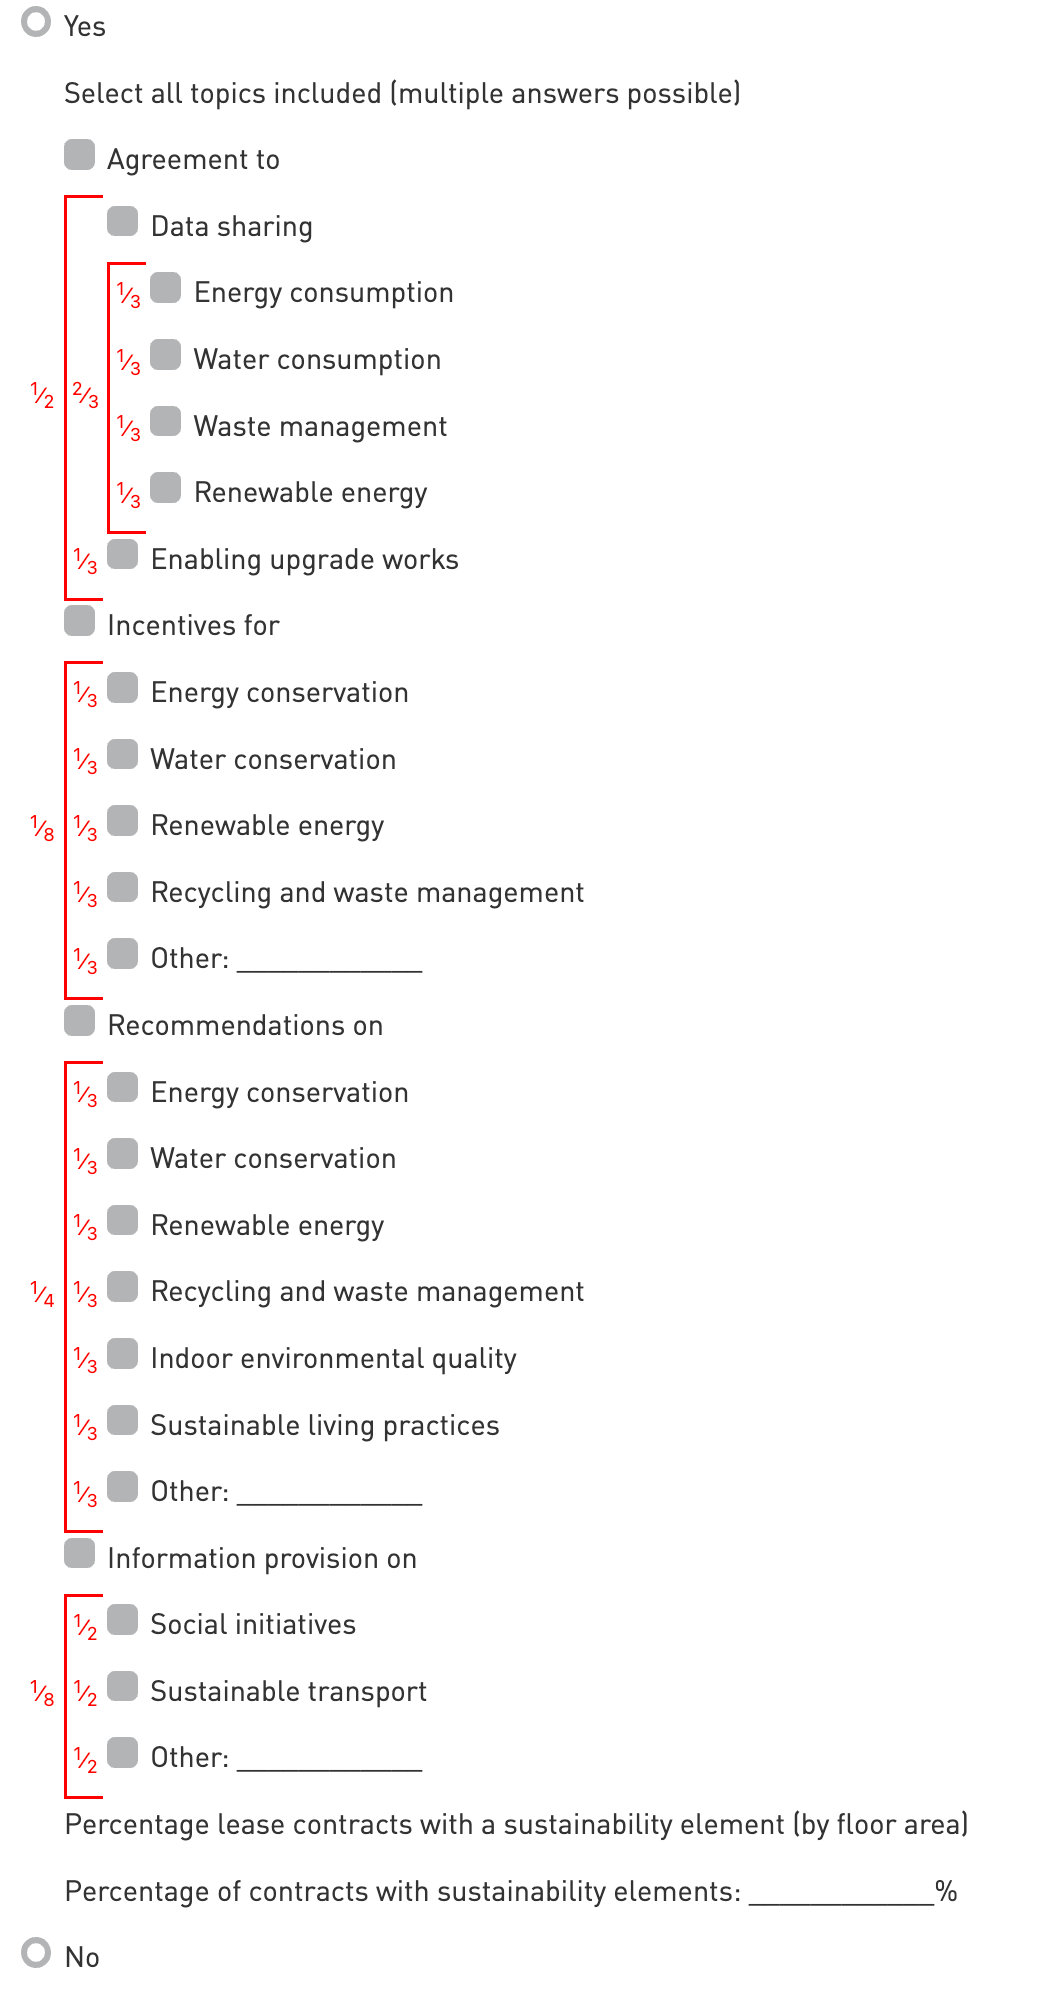1040x1994 pixels.
Task: Check the Waste management option
Action: [x=165, y=421]
